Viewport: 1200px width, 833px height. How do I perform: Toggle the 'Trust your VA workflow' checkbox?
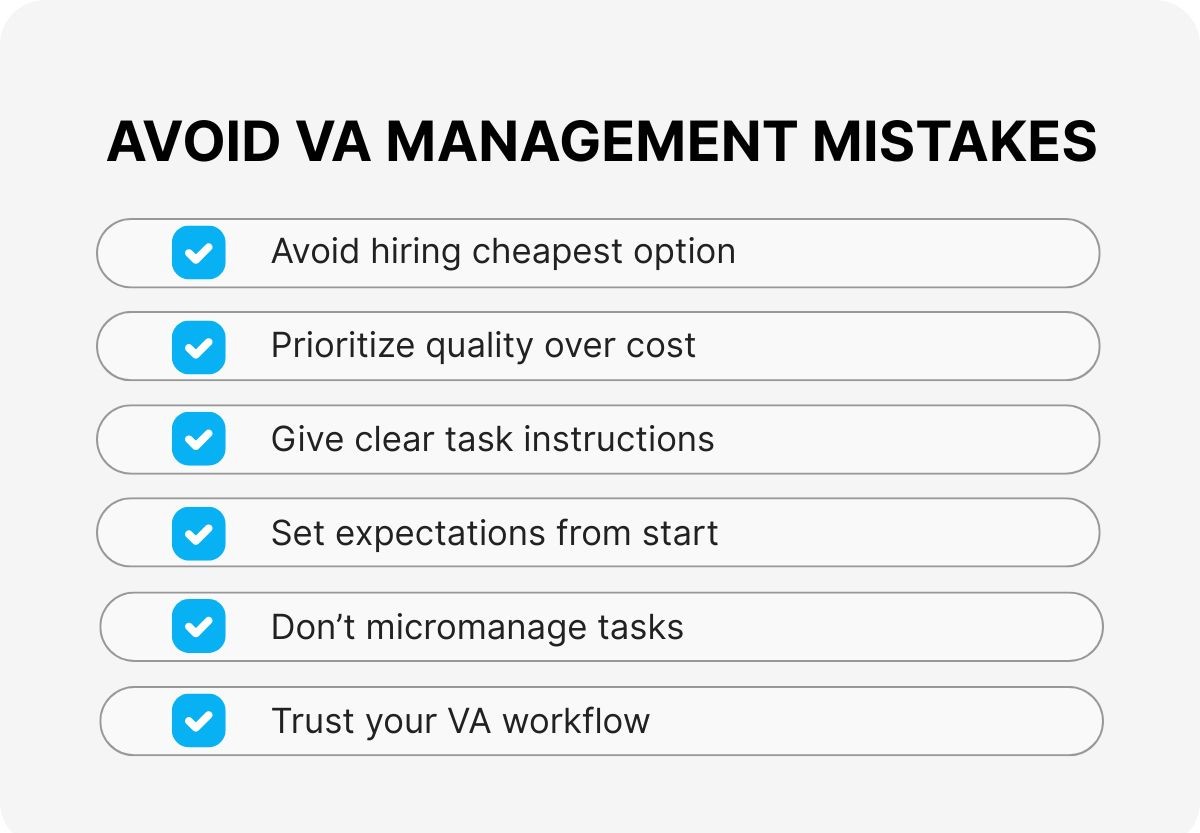click(x=198, y=720)
